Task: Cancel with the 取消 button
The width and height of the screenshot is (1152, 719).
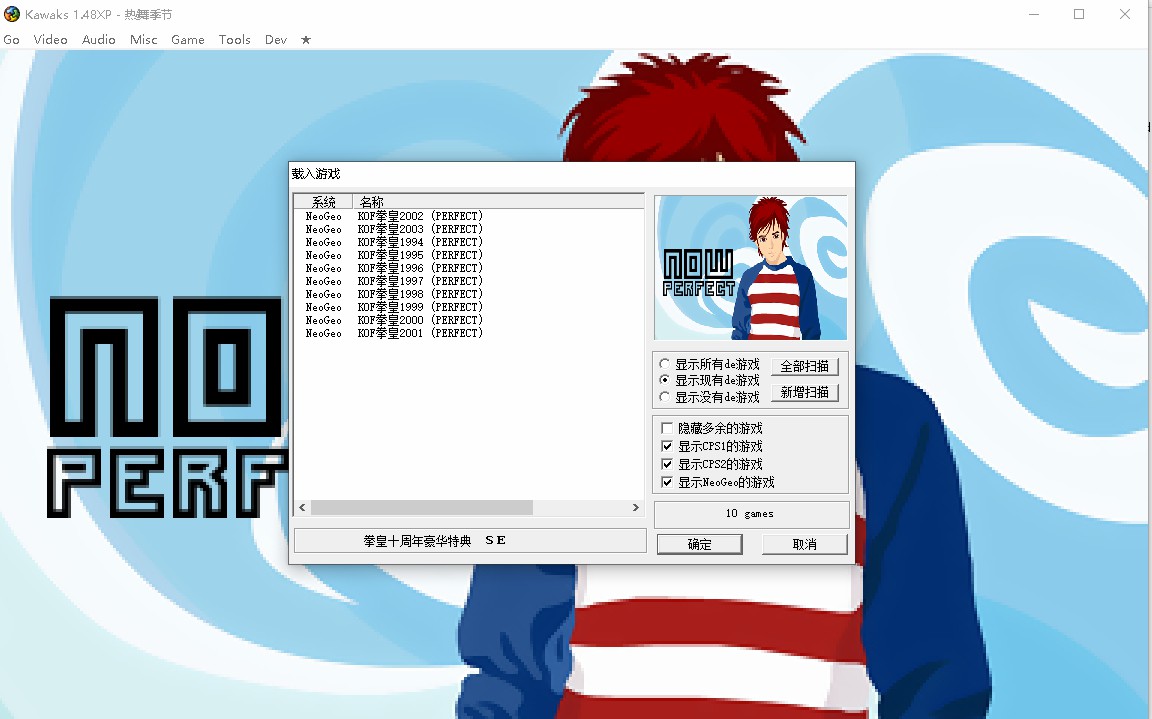Action: [x=804, y=544]
